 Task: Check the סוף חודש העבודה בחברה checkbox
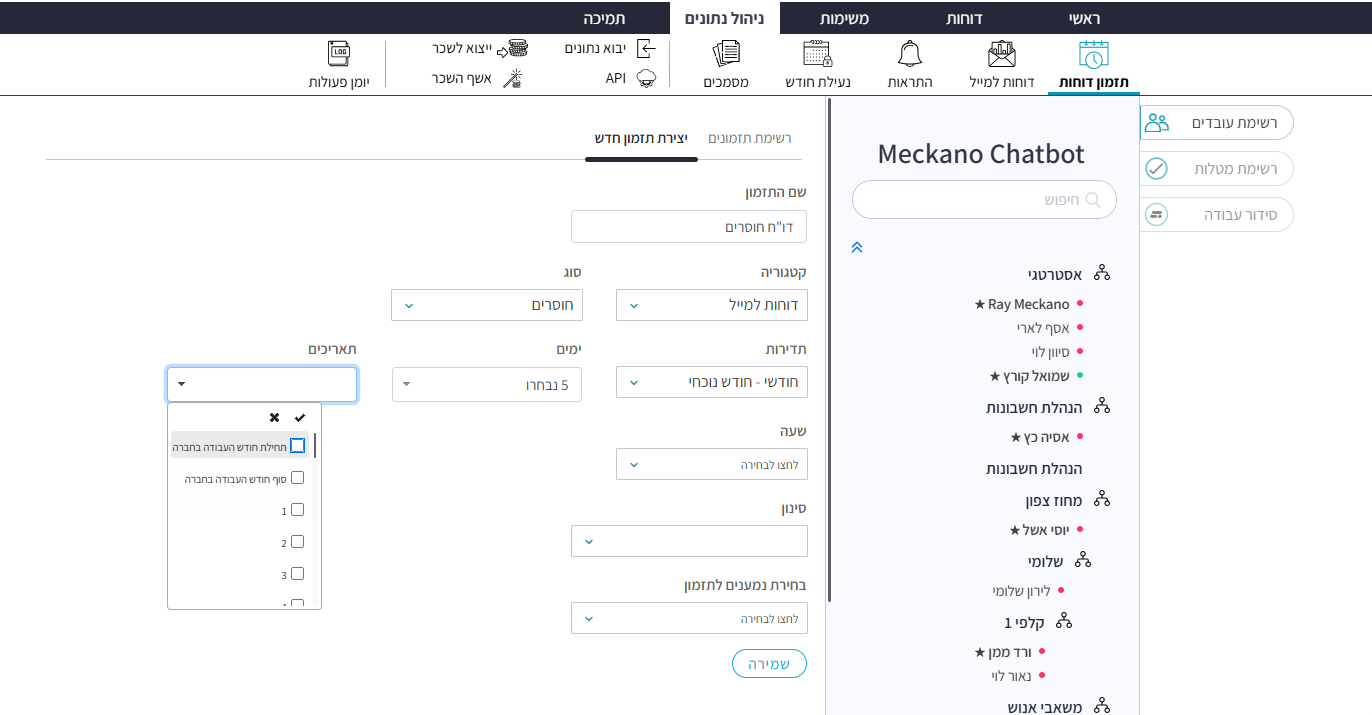[x=297, y=478]
